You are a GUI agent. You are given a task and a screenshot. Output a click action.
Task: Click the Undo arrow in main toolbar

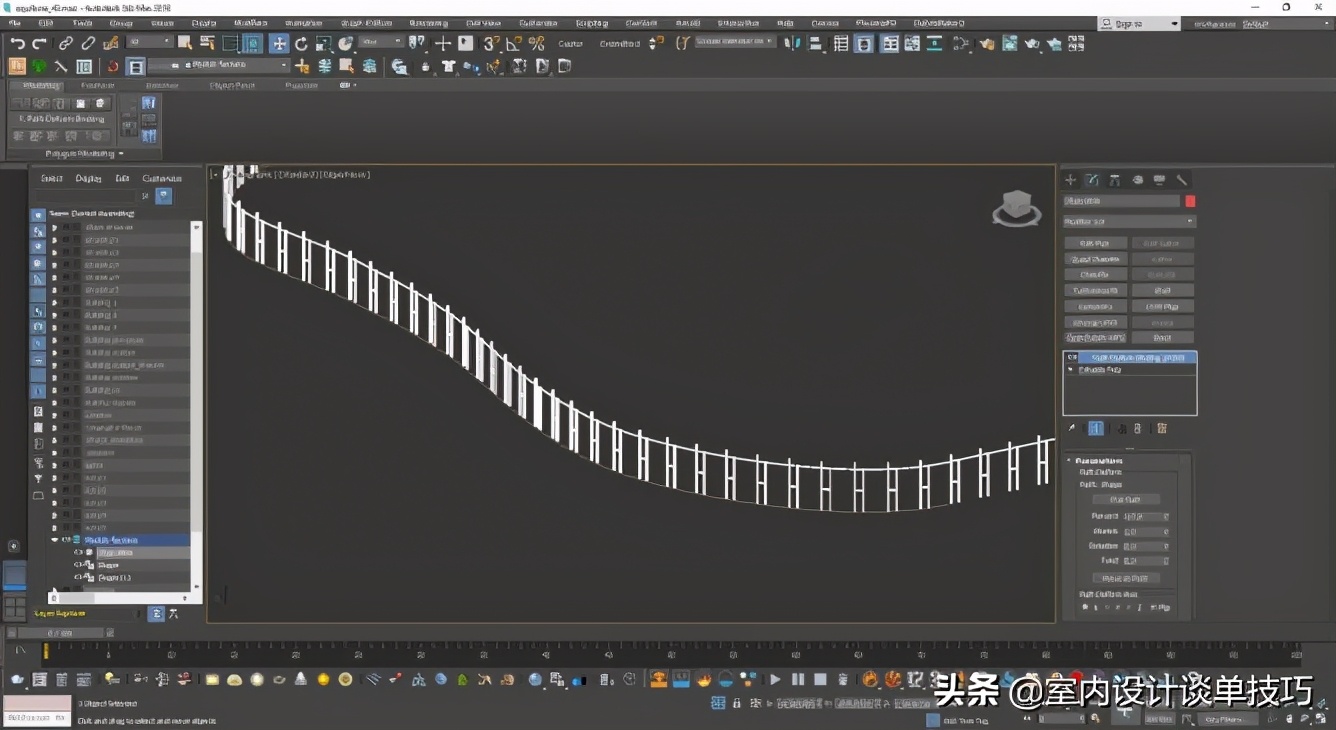[x=17, y=43]
